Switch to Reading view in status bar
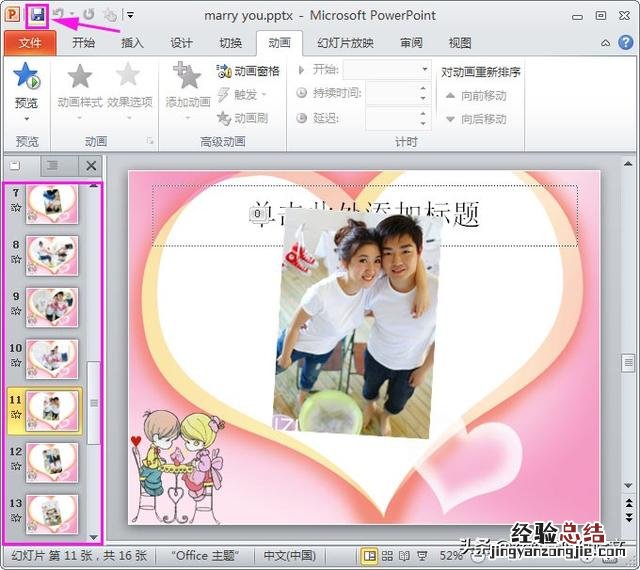This screenshot has height=570, width=640. coord(405,555)
